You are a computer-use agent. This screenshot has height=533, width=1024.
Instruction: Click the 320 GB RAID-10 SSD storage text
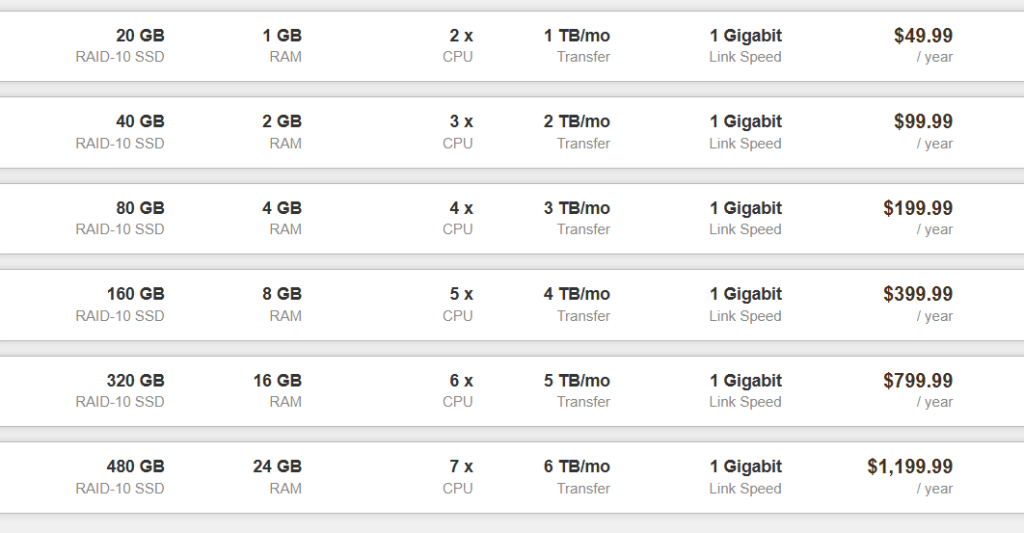pyautogui.click(x=120, y=390)
